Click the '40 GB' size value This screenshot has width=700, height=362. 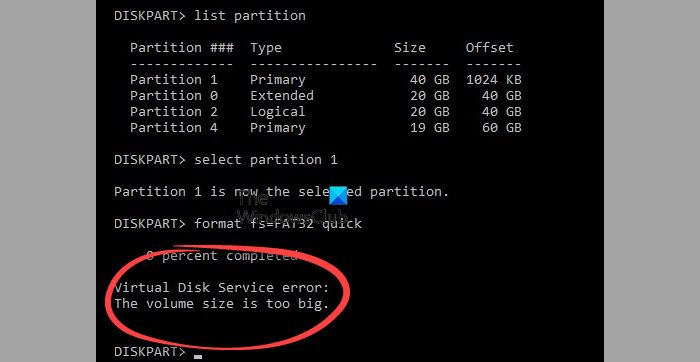(429, 80)
